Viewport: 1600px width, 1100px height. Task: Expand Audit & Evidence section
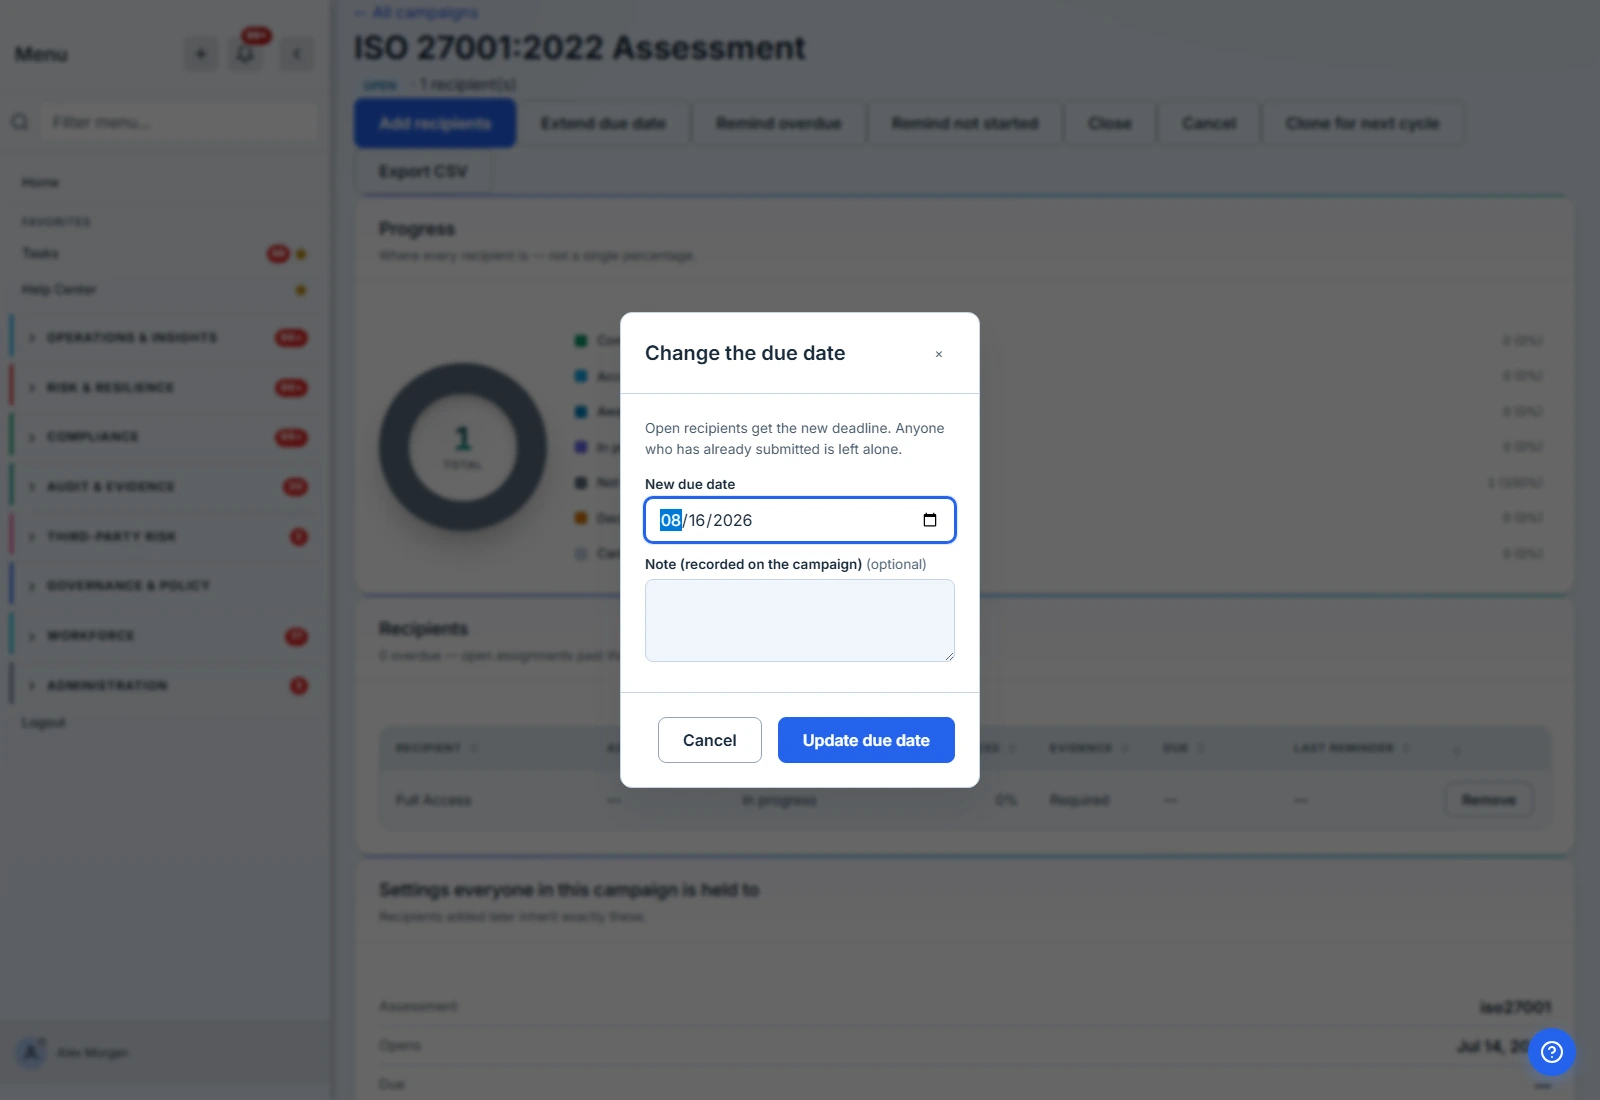165,486
